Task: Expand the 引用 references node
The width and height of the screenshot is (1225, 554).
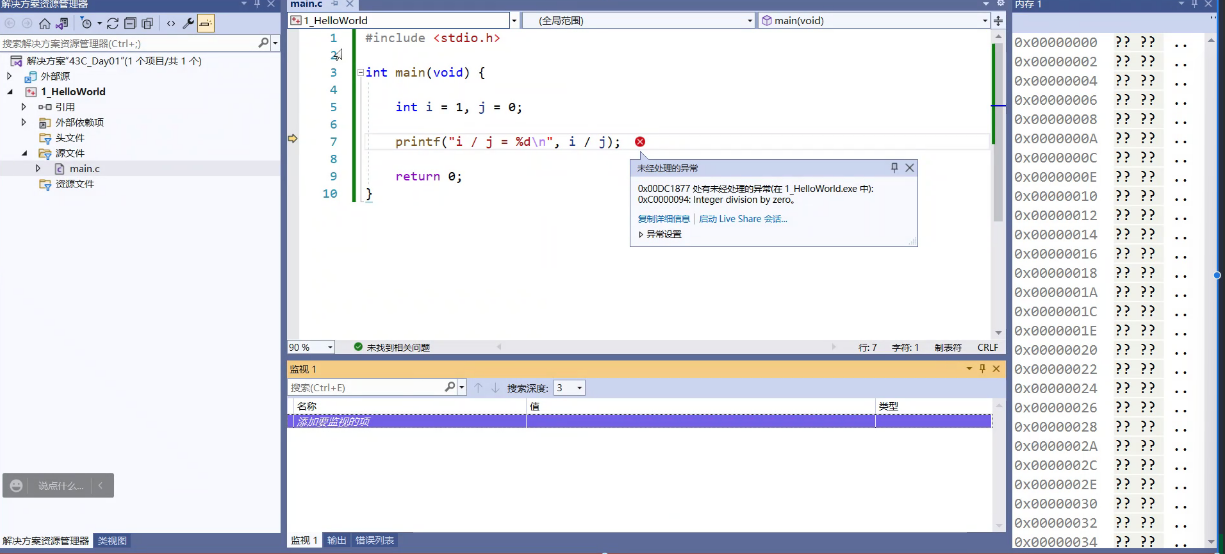Action: pyautogui.click(x=24, y=107)
